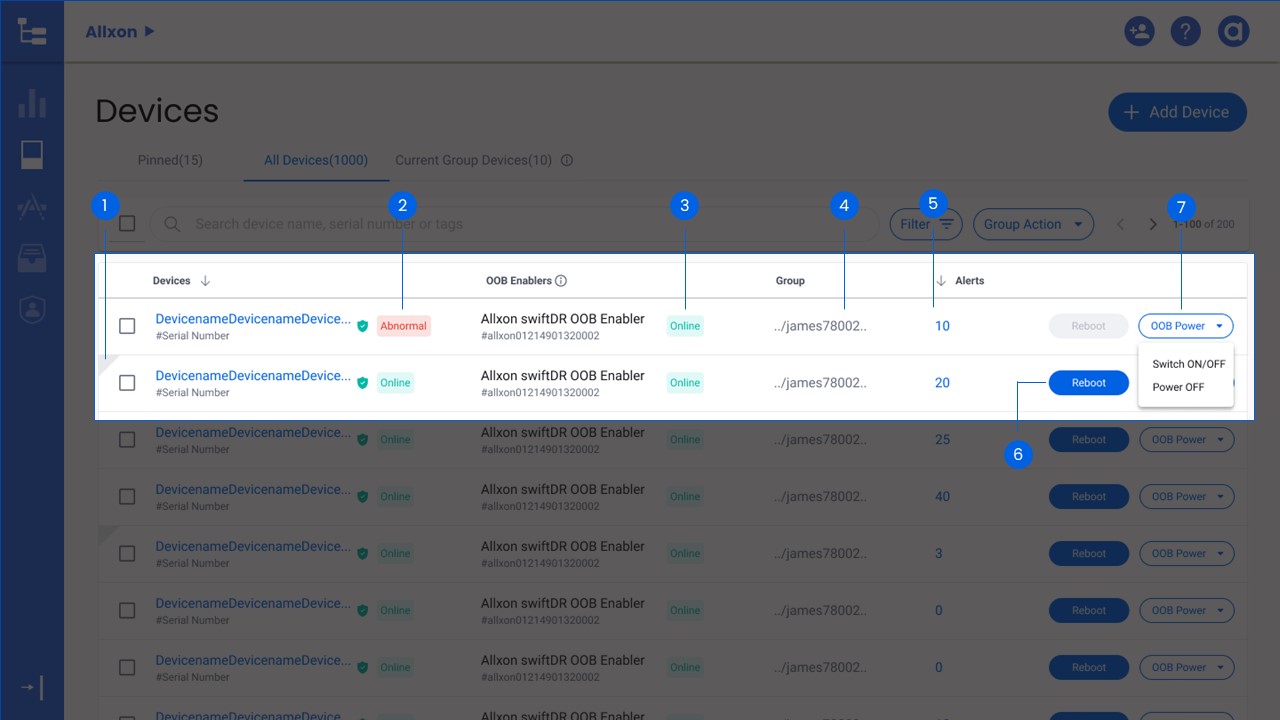This screenshot has width=1280, height=720.
Task: Open the help question mark icon
Action: tap(1185, 31)
